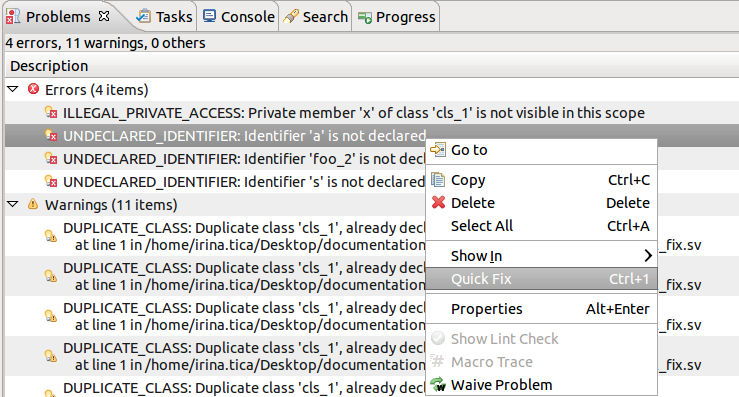The width and height of the screenshot is (739, 397).
Task: Open the Show In submenu
Action: point(541,256)
